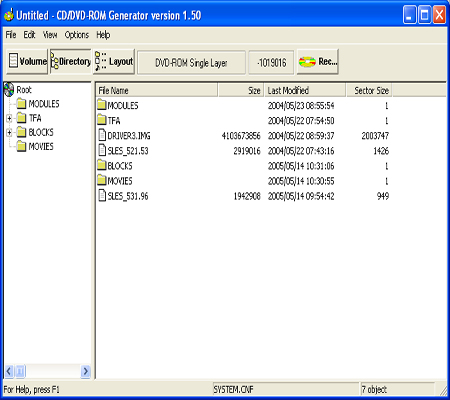Viewport: 450px width, 400px height.
Task: Sort by Last Modified column header
Action: click(x=305, y=90)
